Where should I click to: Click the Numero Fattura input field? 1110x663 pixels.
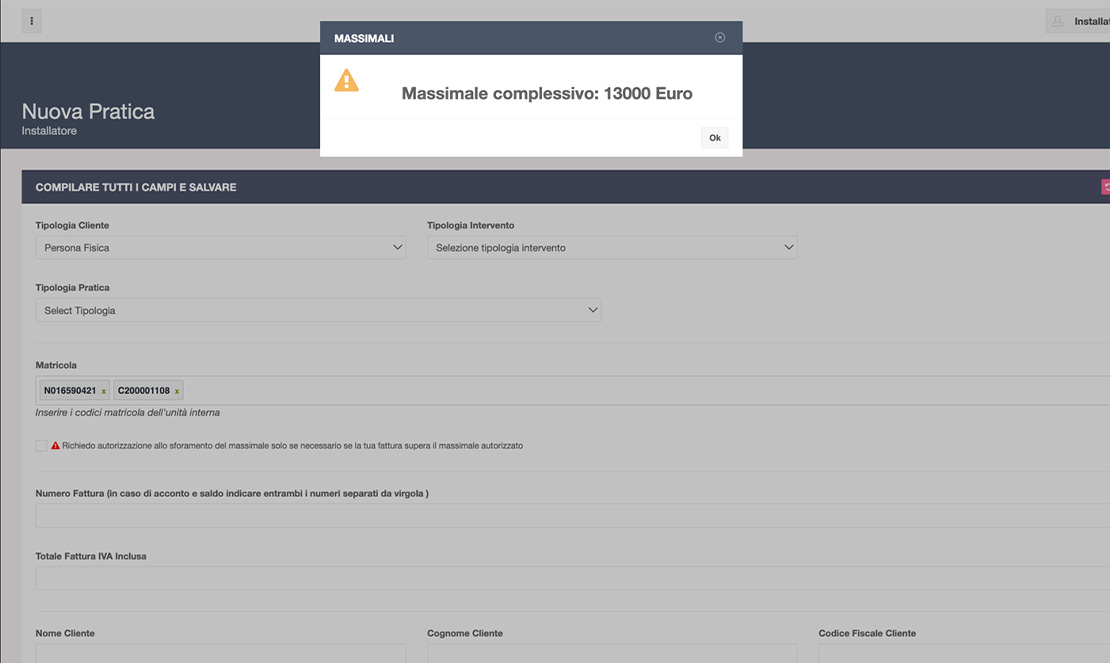[x=572, y=516]
